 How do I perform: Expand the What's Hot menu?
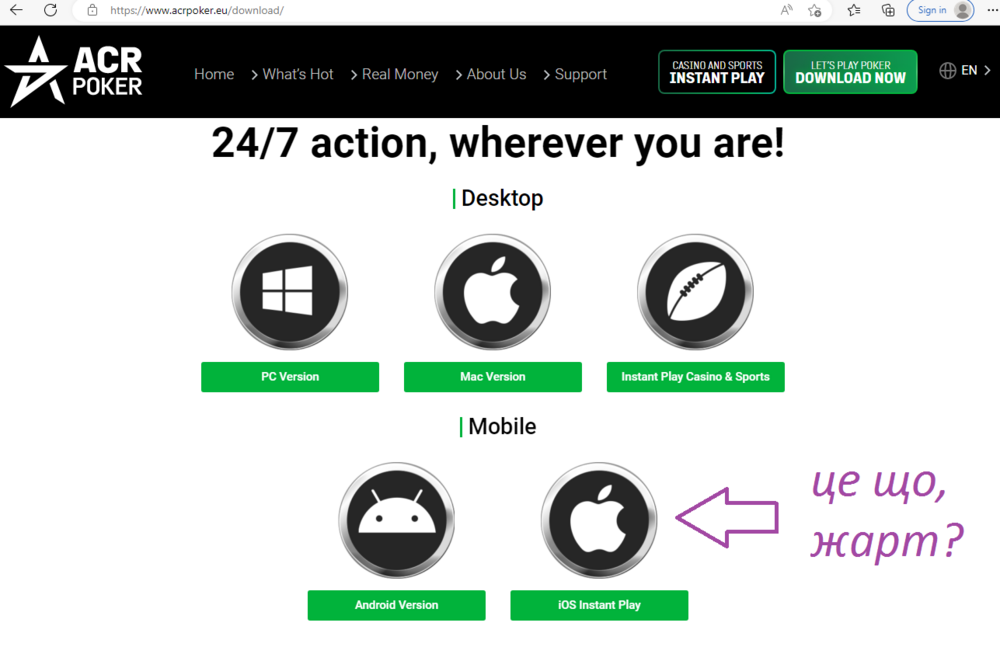[x=292, y=74]
